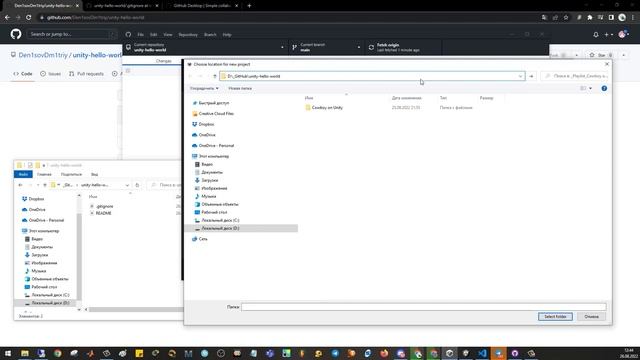Image resolution: width=640 pixels, height=360 pixels.
Task: Open the Help menu in GitHub Desktop
Action: pyautogui.click(x=227, y=35)
